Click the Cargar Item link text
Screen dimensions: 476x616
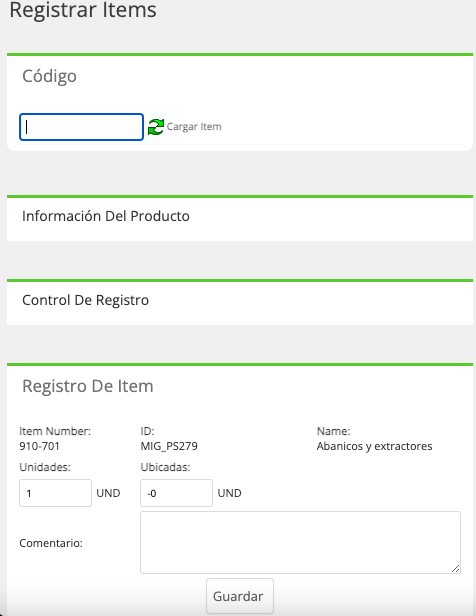(x=194, y=126)
